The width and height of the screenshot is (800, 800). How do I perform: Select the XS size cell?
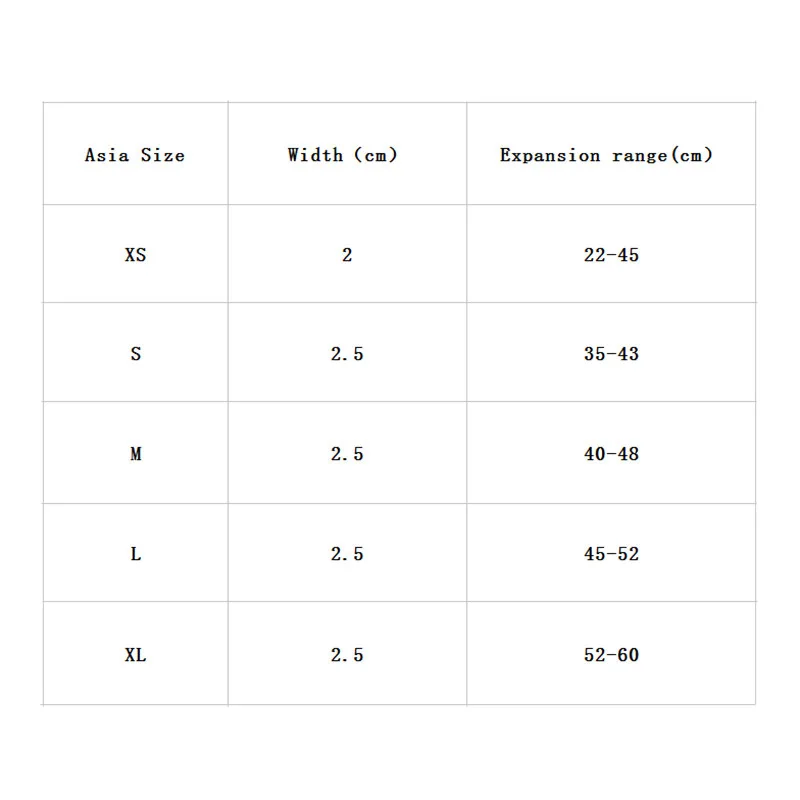click(x=135, y=254)
